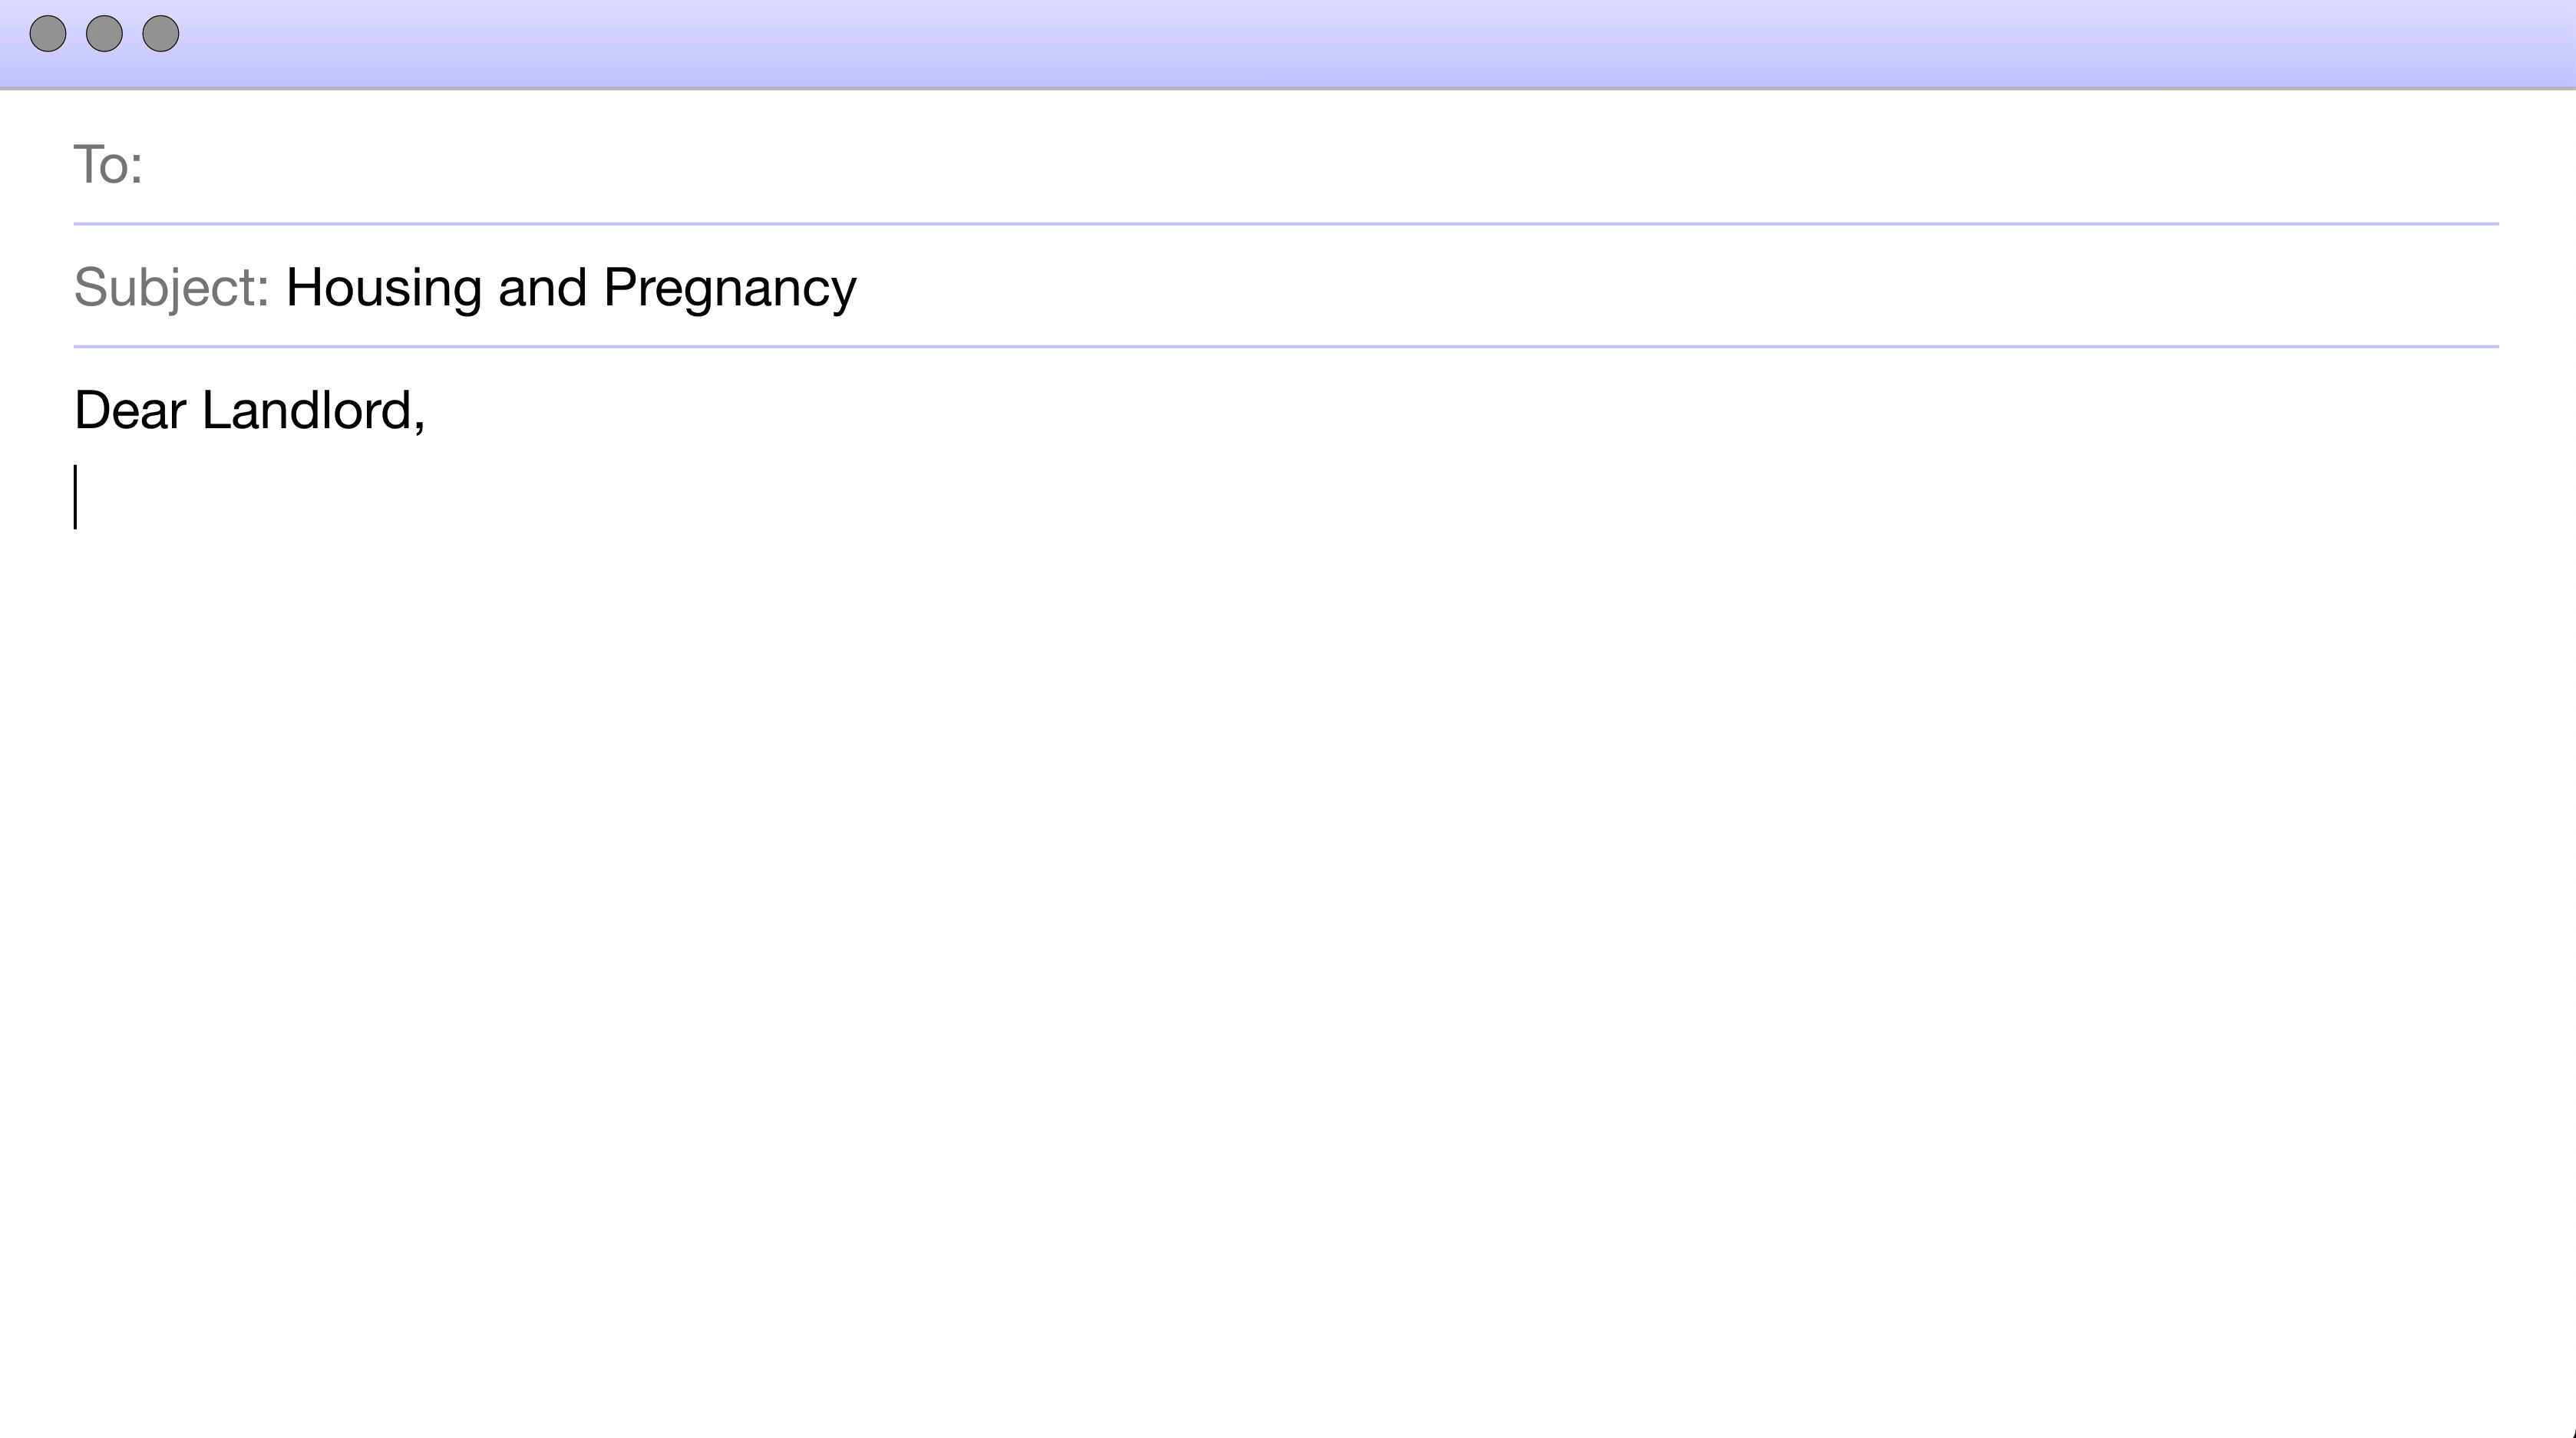Place cursor on the empty second body line

1286,497
